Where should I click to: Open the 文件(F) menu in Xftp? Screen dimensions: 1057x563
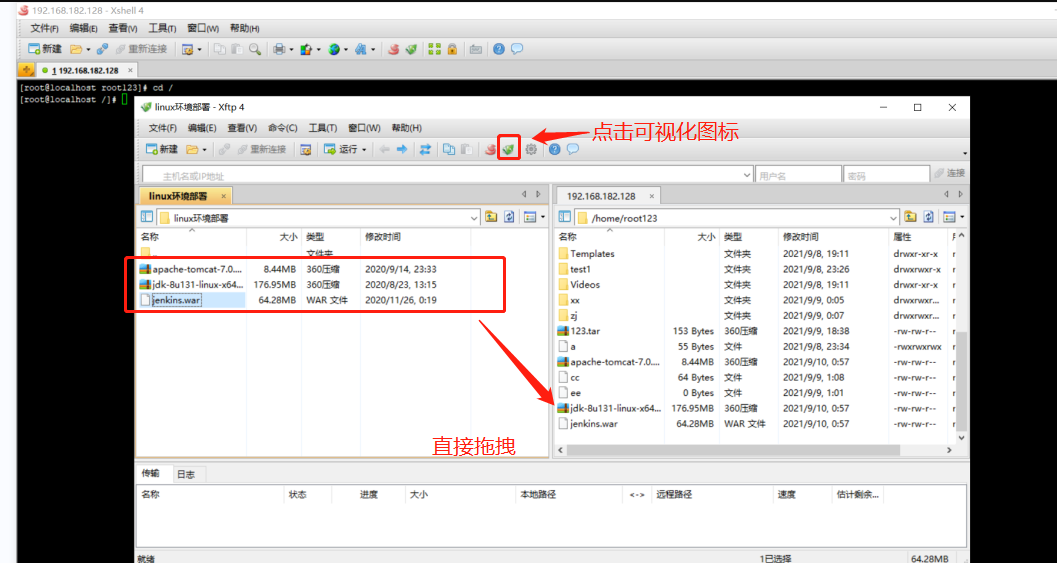click(x=162, y=128)
